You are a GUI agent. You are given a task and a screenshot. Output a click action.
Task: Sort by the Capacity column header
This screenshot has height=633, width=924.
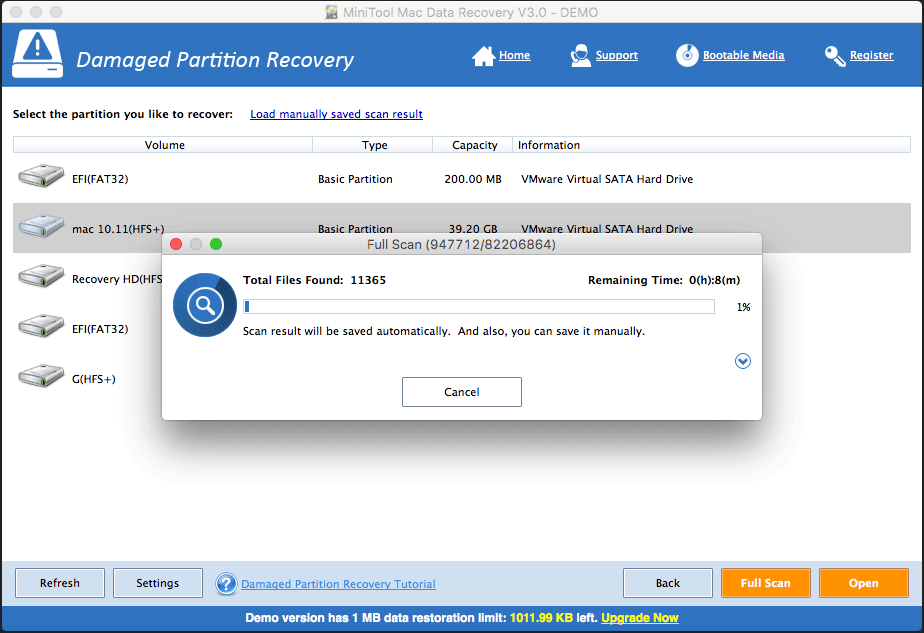tap(473, 145)
